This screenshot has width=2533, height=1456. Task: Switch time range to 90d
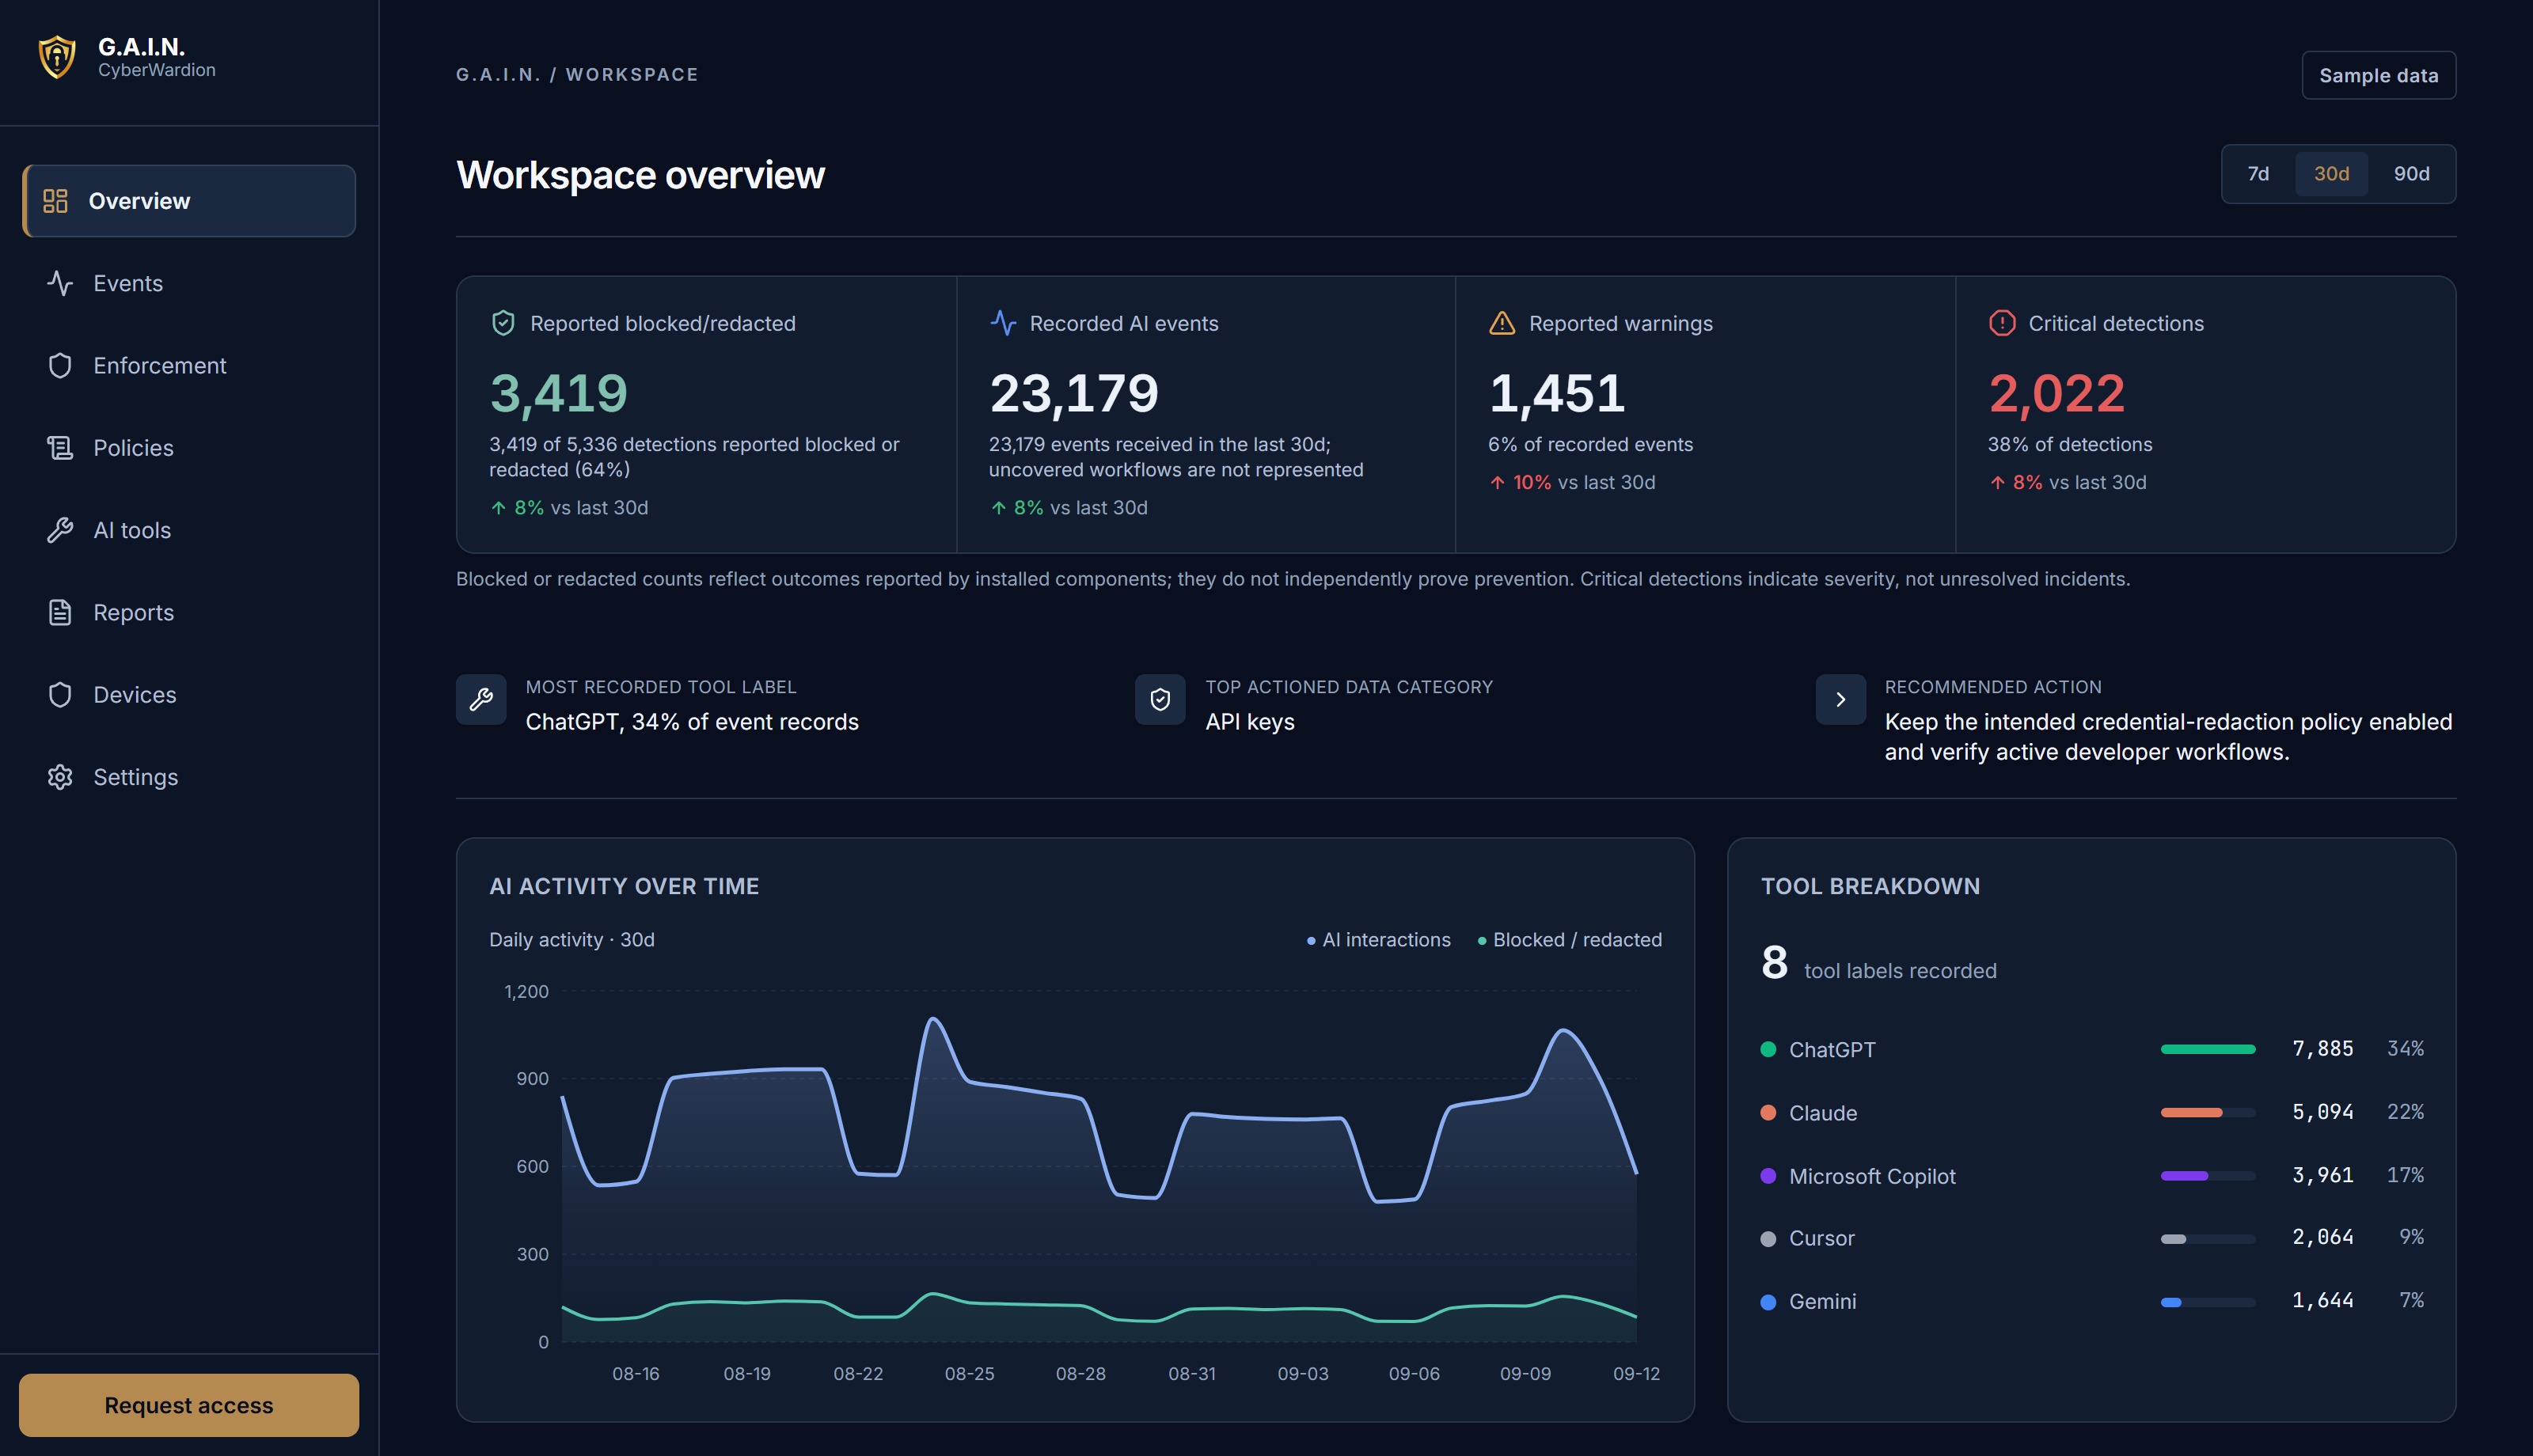[2411, 174]
